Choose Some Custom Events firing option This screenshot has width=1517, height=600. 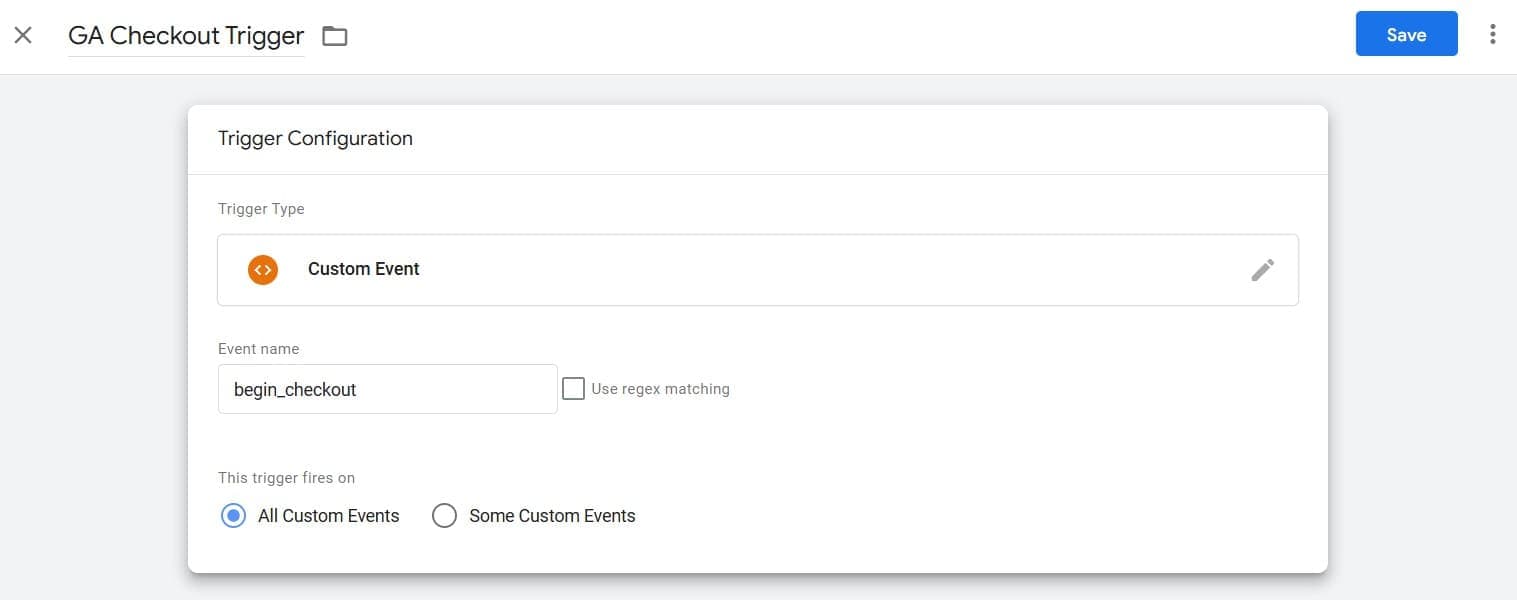[x=444, y=515]
